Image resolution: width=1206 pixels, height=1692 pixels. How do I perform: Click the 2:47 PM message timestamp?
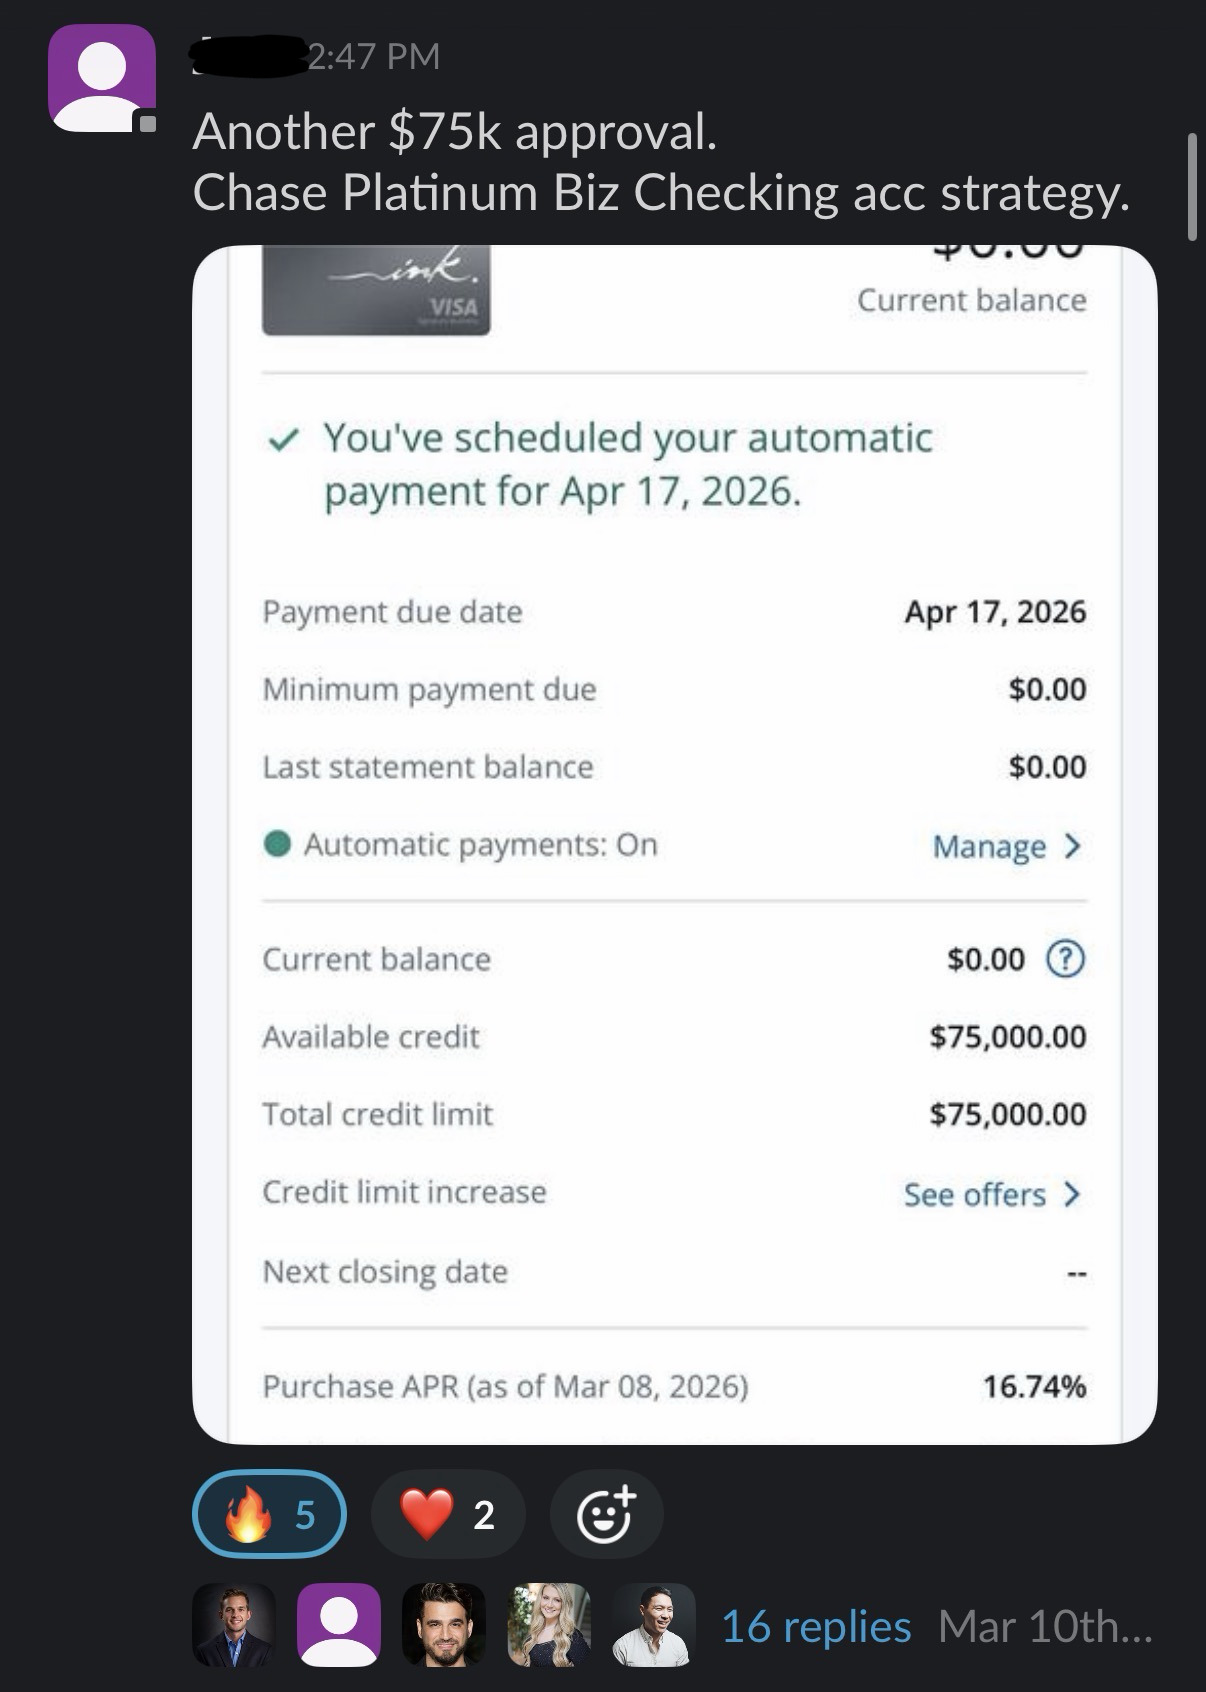(x=373, y=56)
